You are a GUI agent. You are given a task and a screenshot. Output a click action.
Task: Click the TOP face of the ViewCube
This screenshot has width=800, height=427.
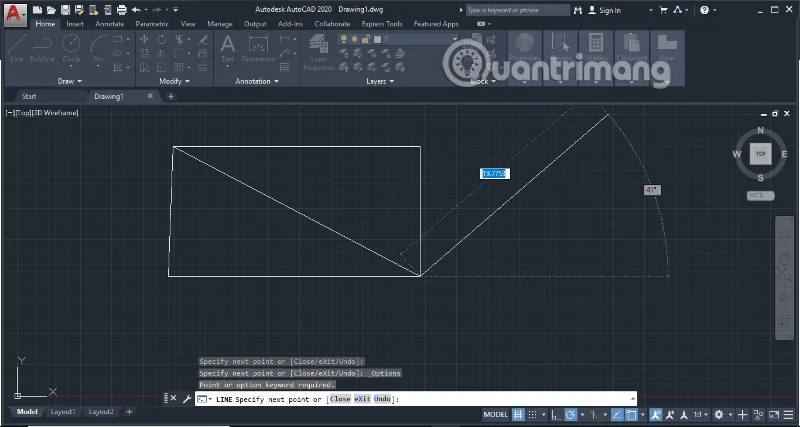coord(761,154)
